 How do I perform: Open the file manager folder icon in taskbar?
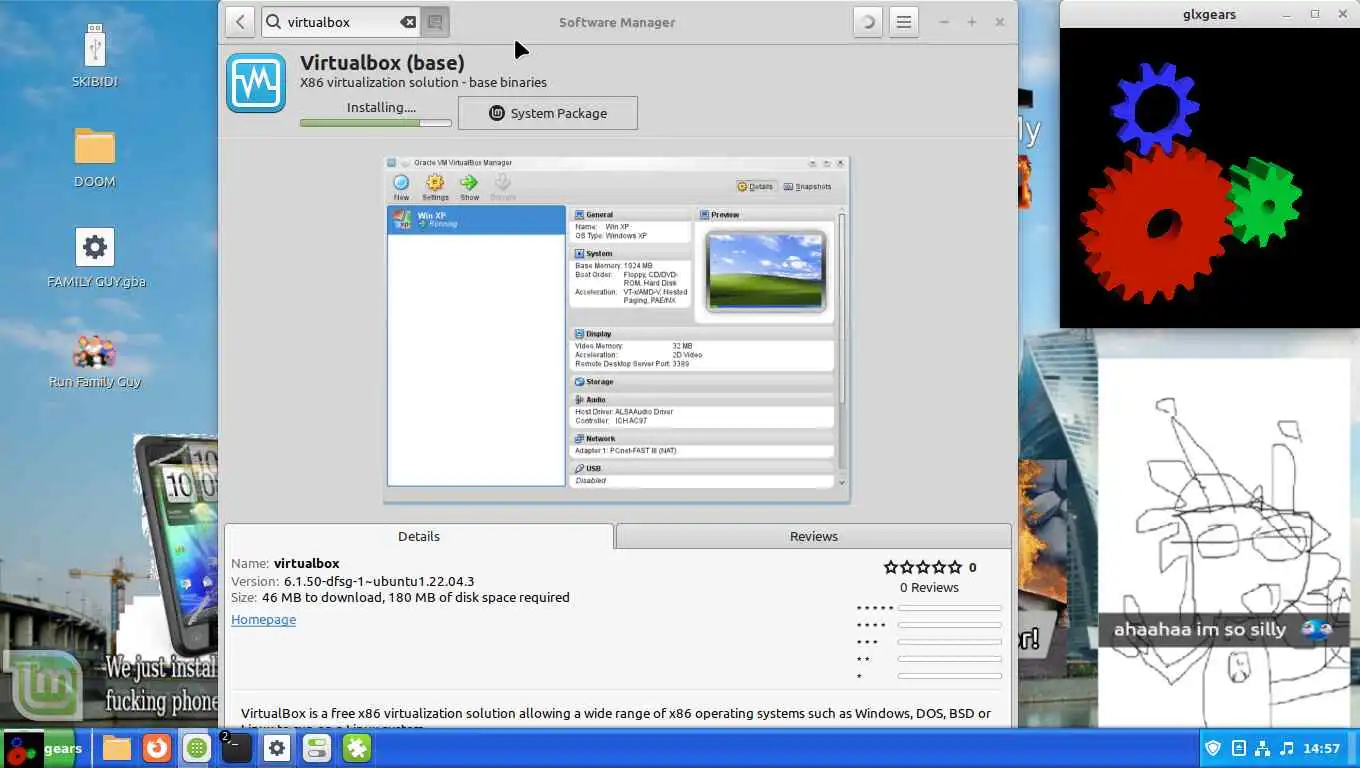[x=117, y=748]
